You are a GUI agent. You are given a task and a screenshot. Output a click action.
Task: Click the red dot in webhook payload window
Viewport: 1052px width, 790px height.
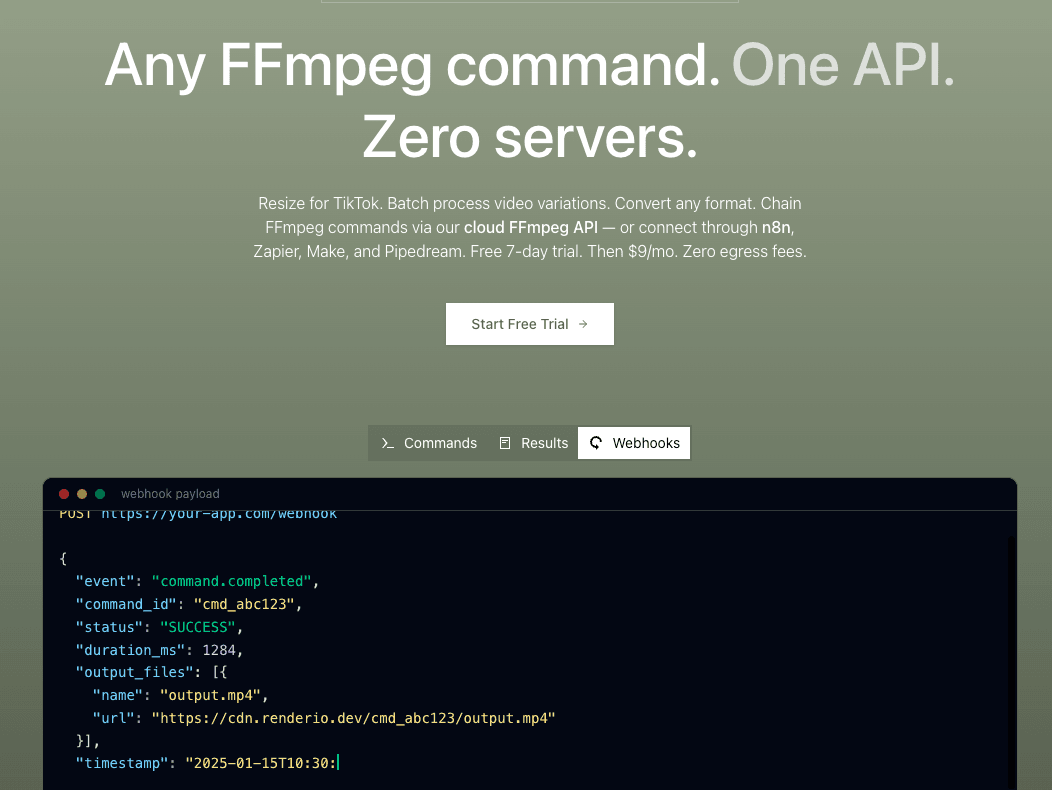64,494
